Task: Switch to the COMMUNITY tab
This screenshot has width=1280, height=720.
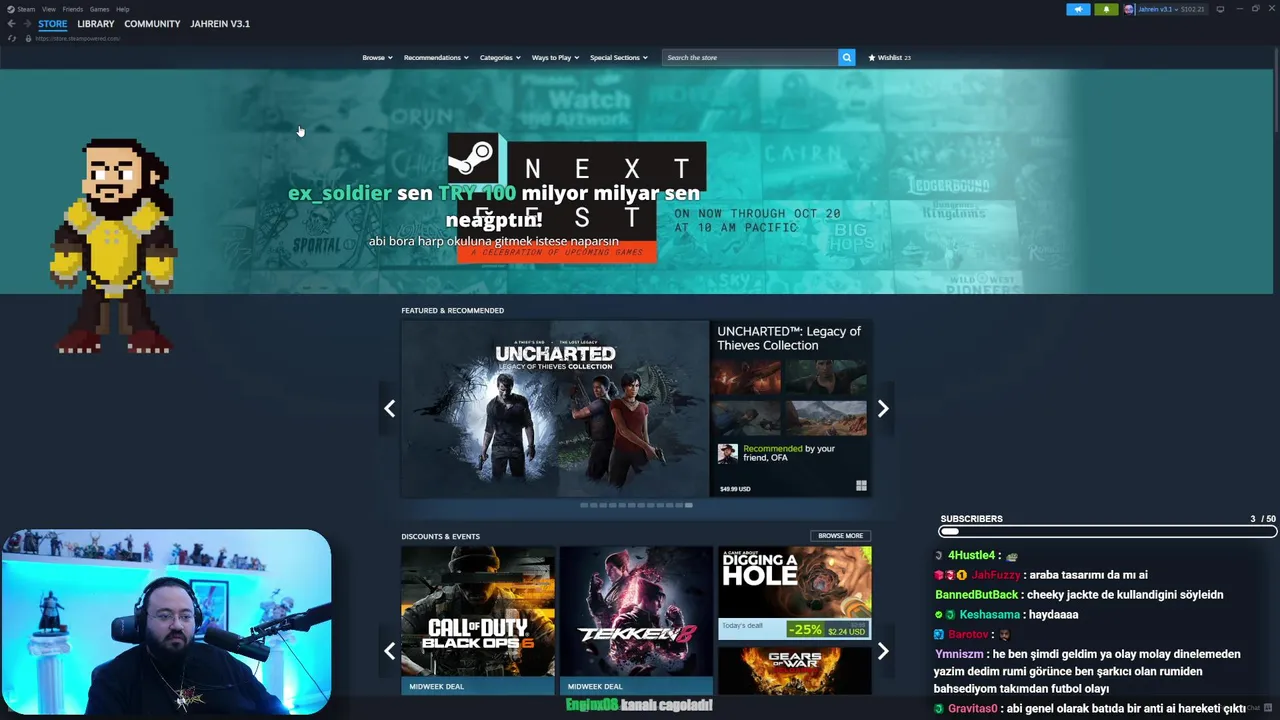Action: coord(152,24)
